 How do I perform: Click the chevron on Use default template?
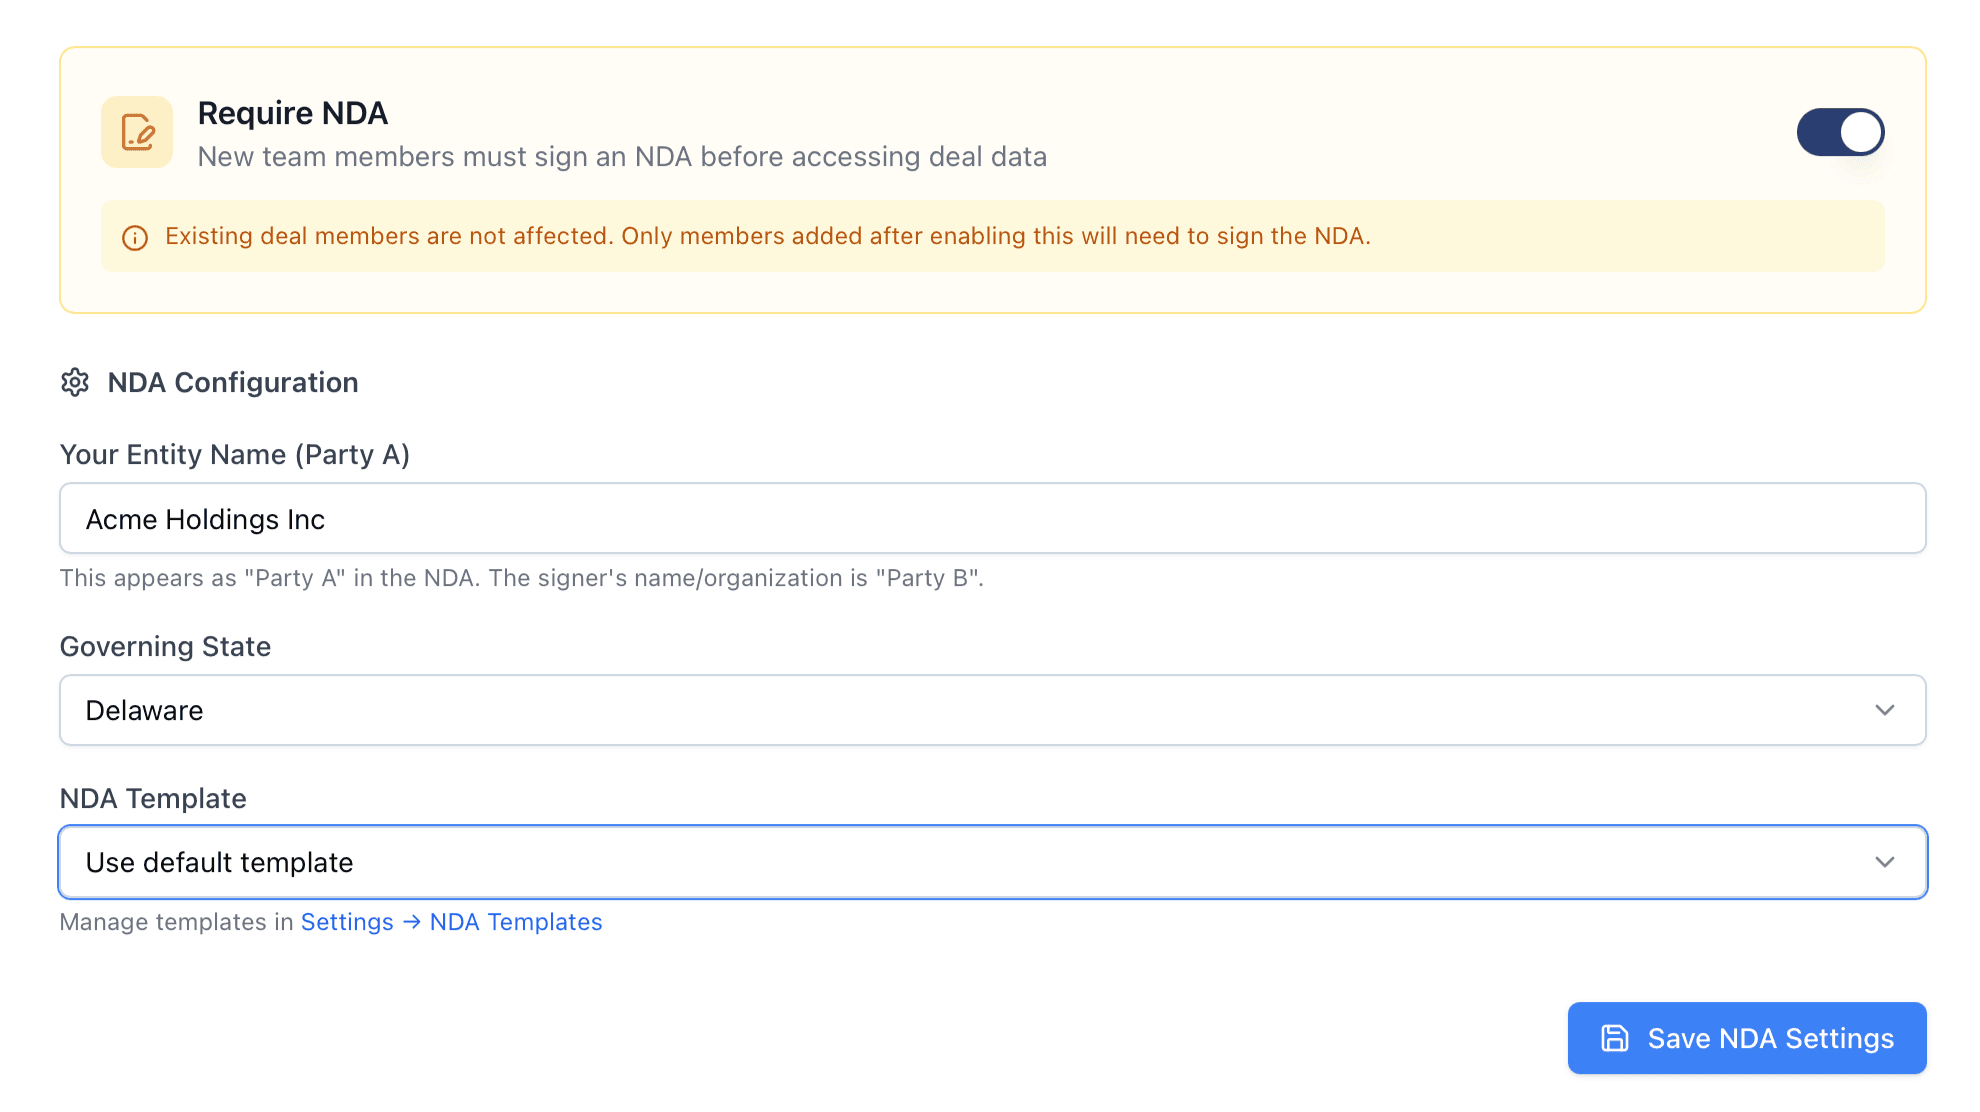click(1884, 861)
